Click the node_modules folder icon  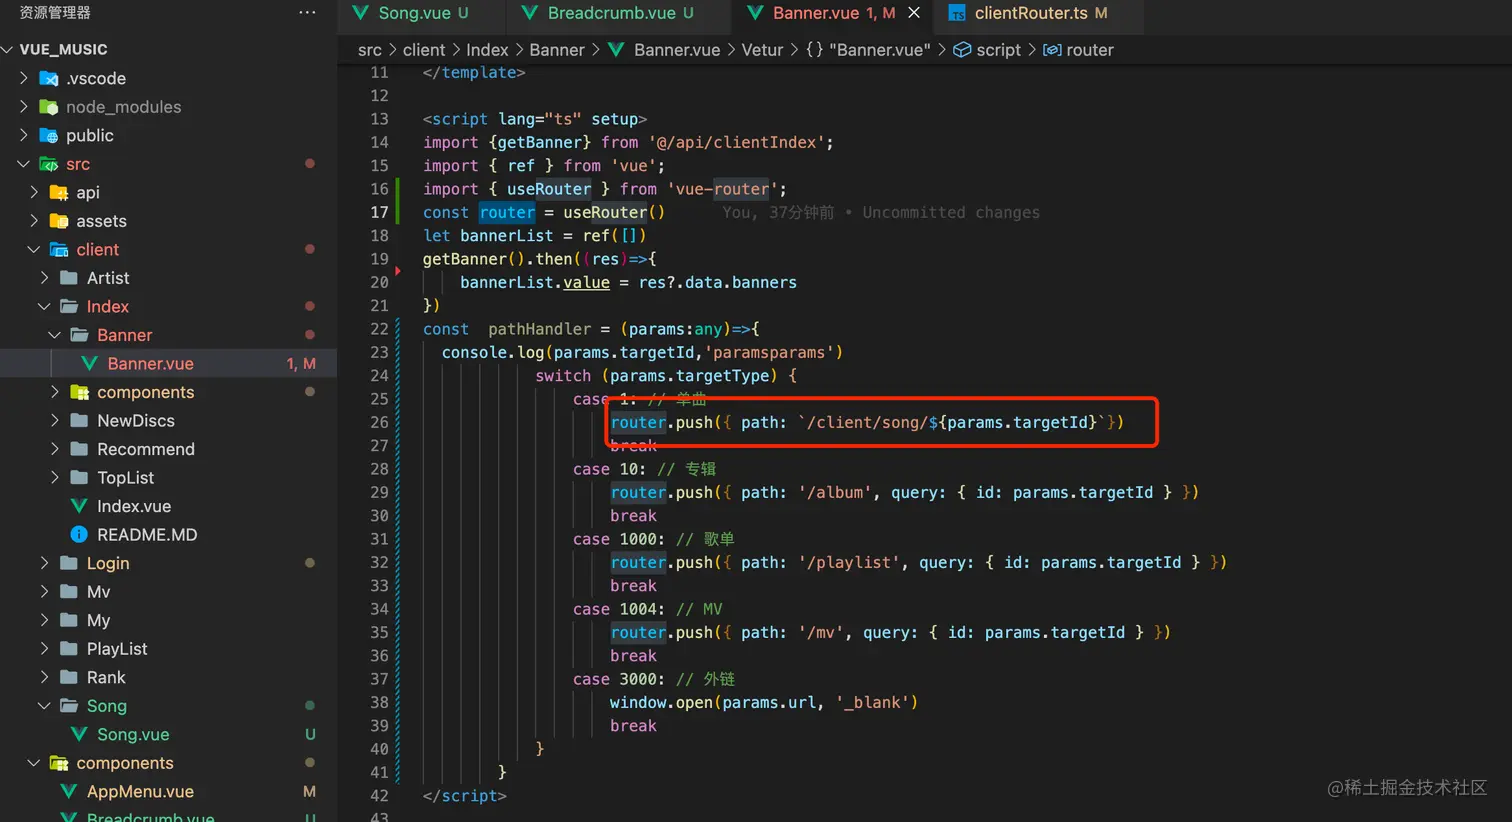48,107
